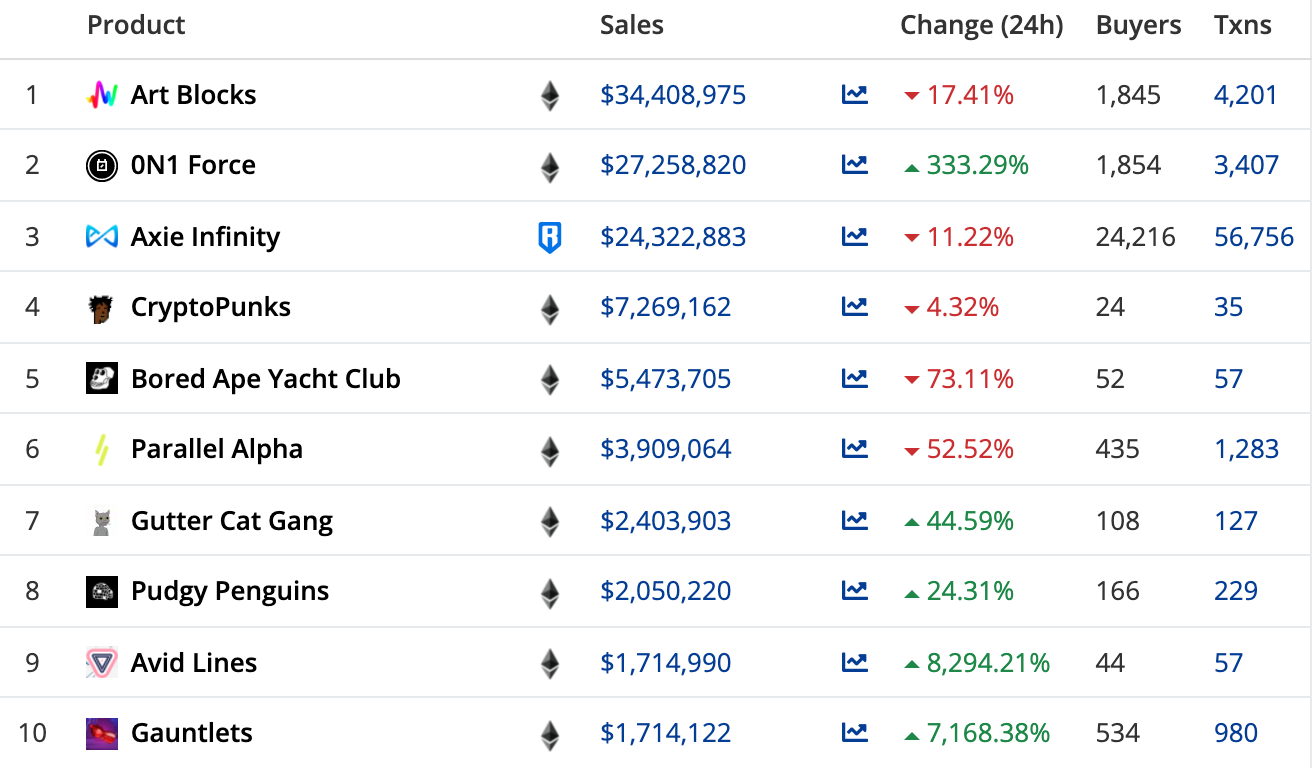Click the Pudgy Penguins logo icon
The height and width of the screenshot is (768, 1314).
point(102,591)
